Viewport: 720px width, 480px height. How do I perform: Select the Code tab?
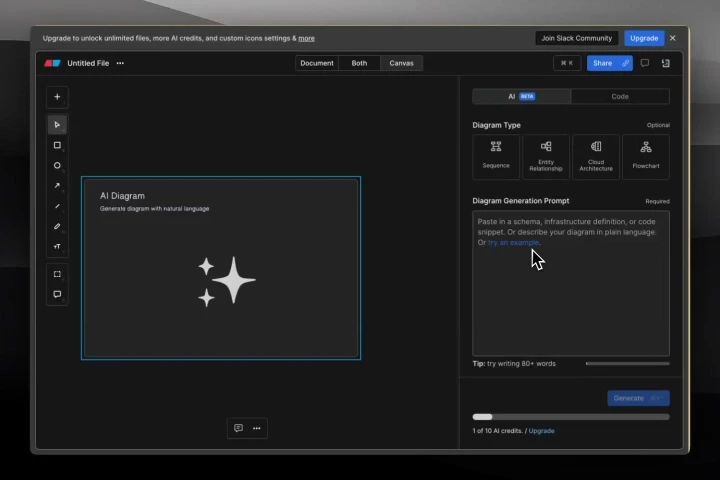(620, 96)
